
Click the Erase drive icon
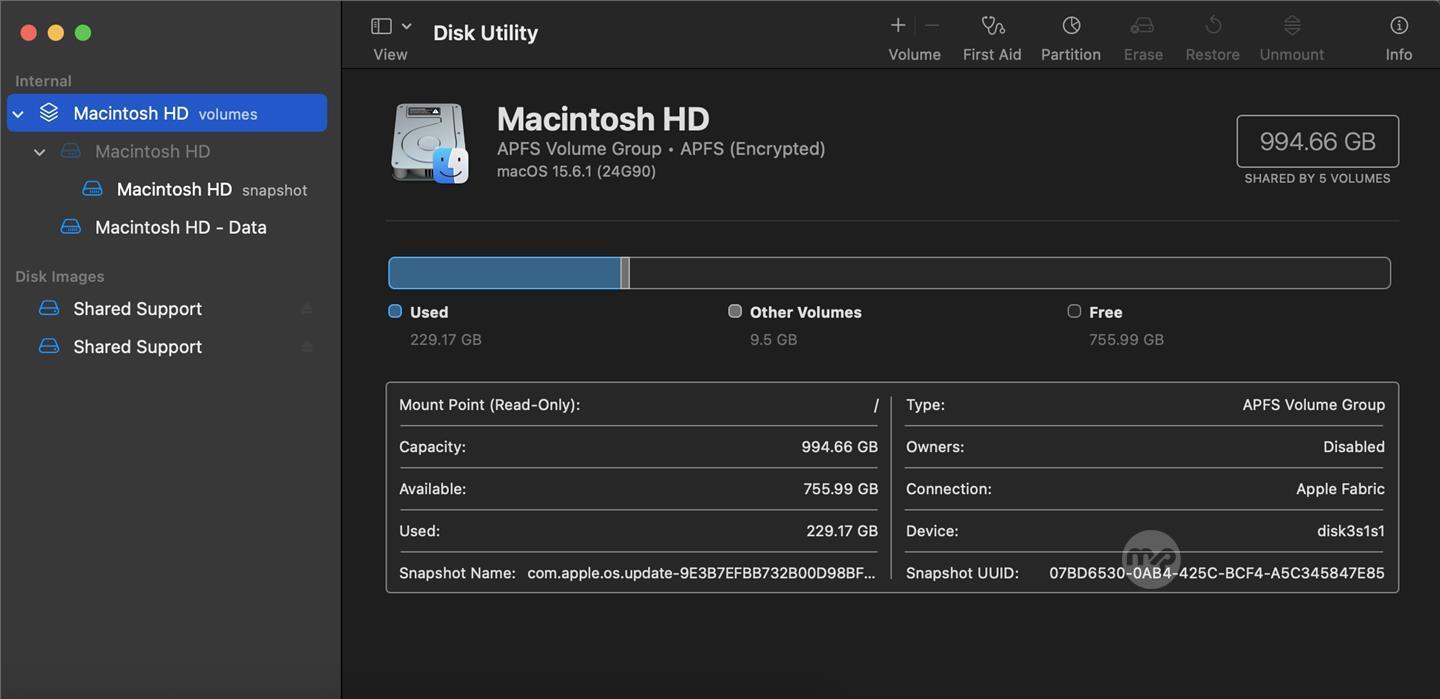pyautogui.click(x=1142, y=25)
